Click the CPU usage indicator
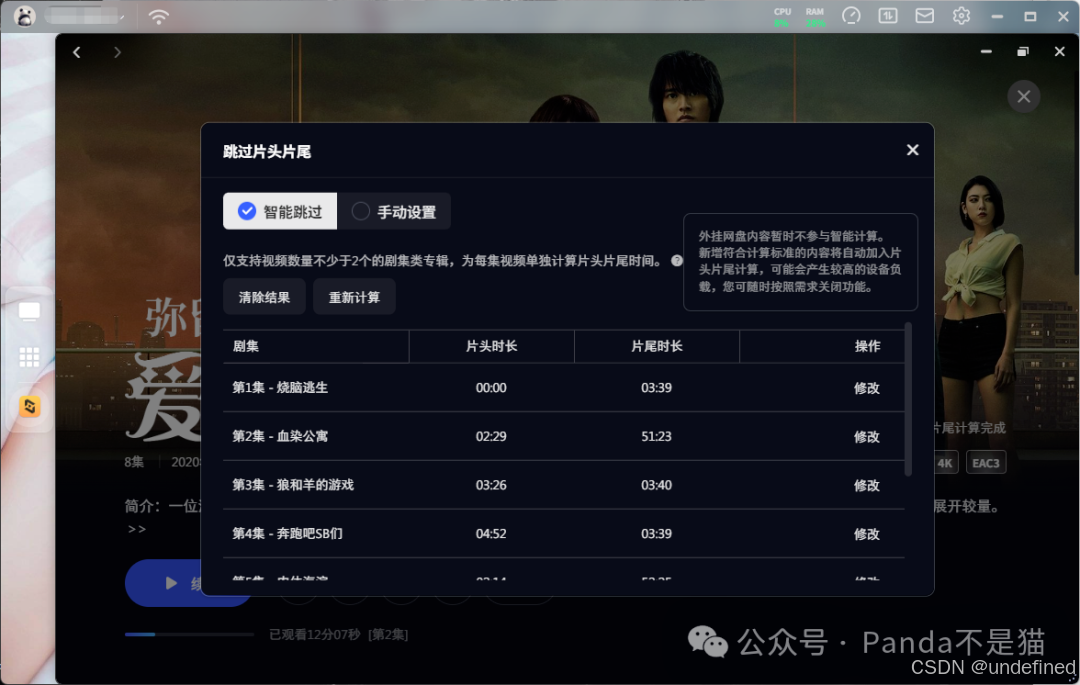1080x685 pixels. [x=782, y=17]
